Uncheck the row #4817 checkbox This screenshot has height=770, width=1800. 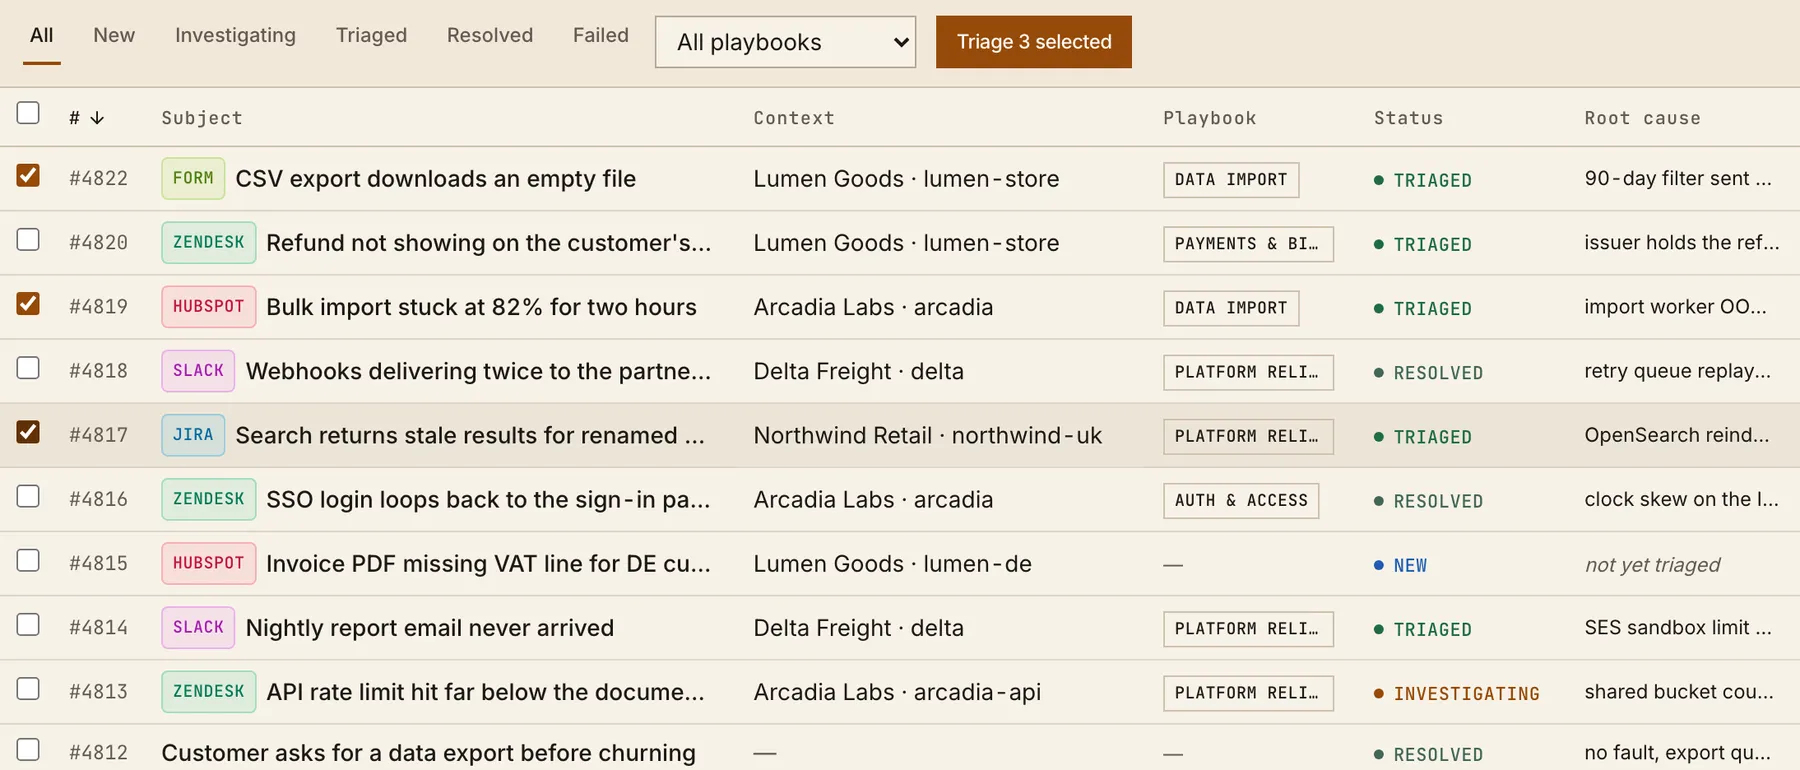pos(28,431)
